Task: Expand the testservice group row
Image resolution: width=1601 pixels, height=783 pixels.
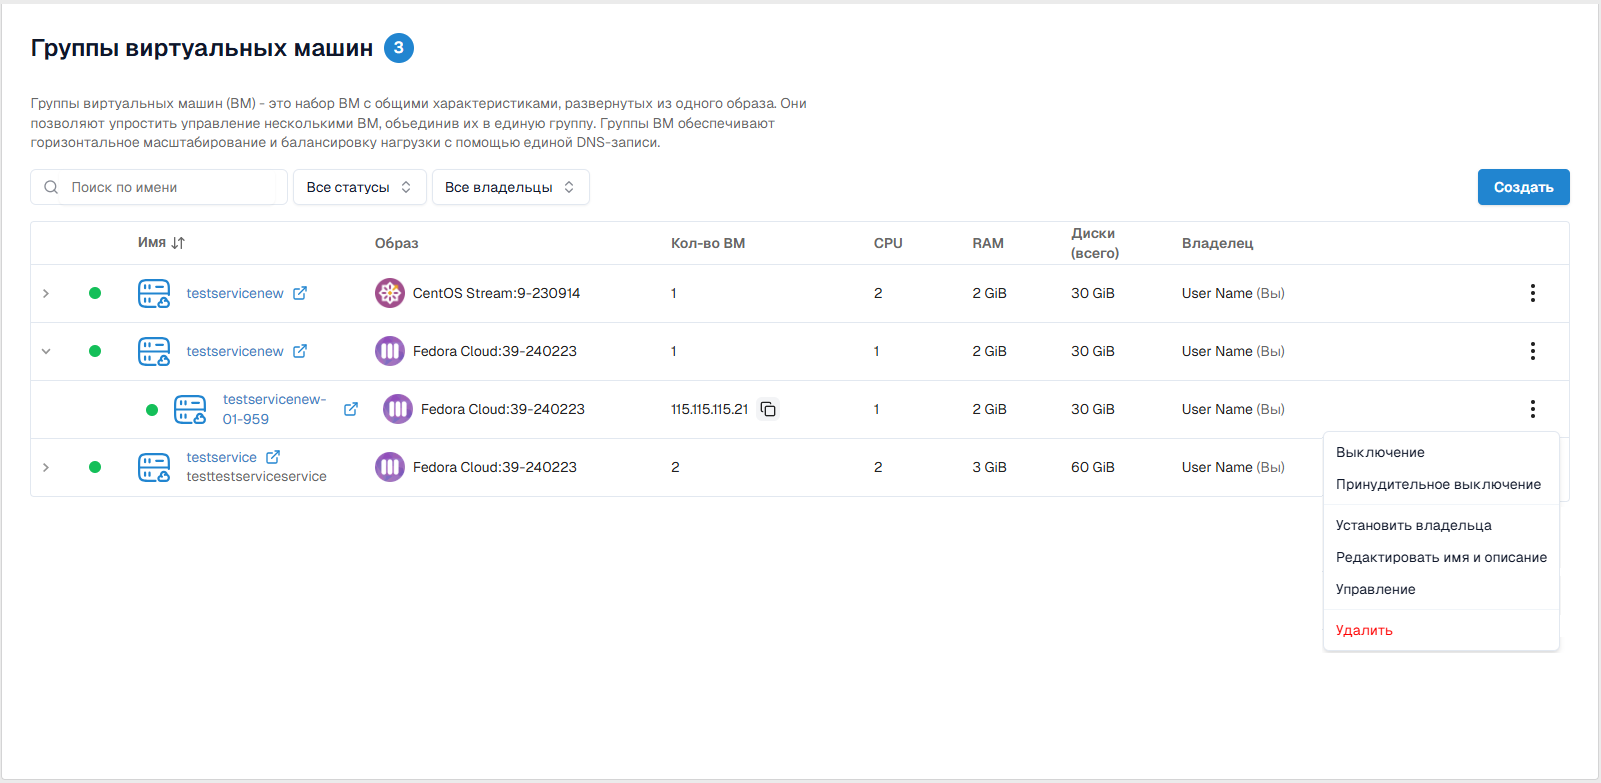Action: click(46, 467)
